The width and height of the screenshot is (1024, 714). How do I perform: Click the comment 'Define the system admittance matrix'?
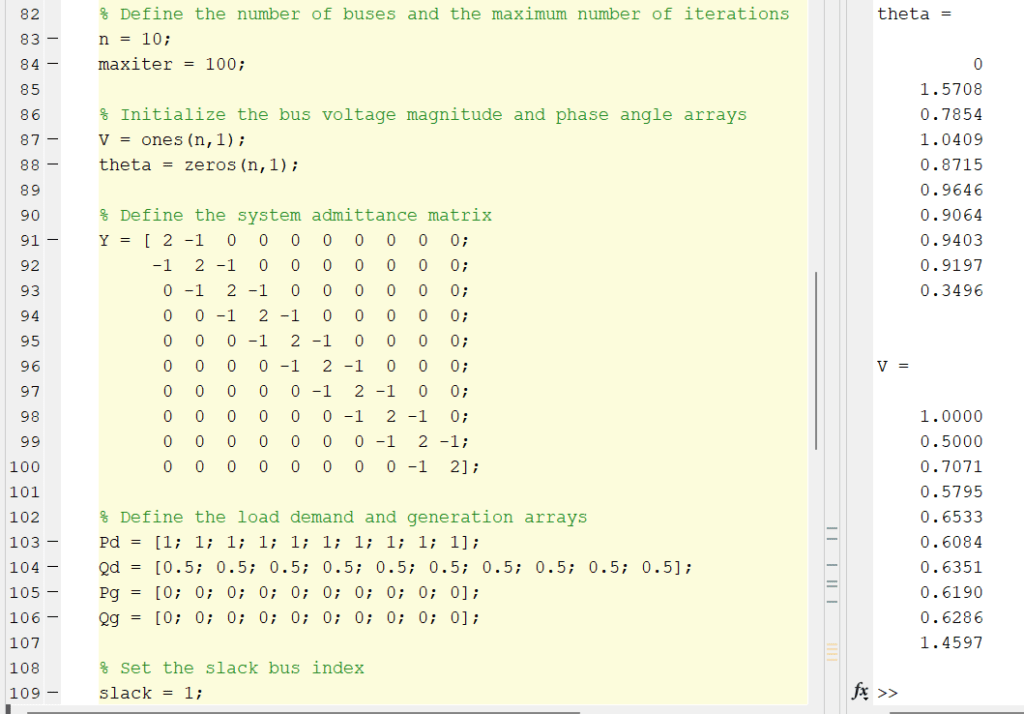pyautogui.click(x=306, y=215)
